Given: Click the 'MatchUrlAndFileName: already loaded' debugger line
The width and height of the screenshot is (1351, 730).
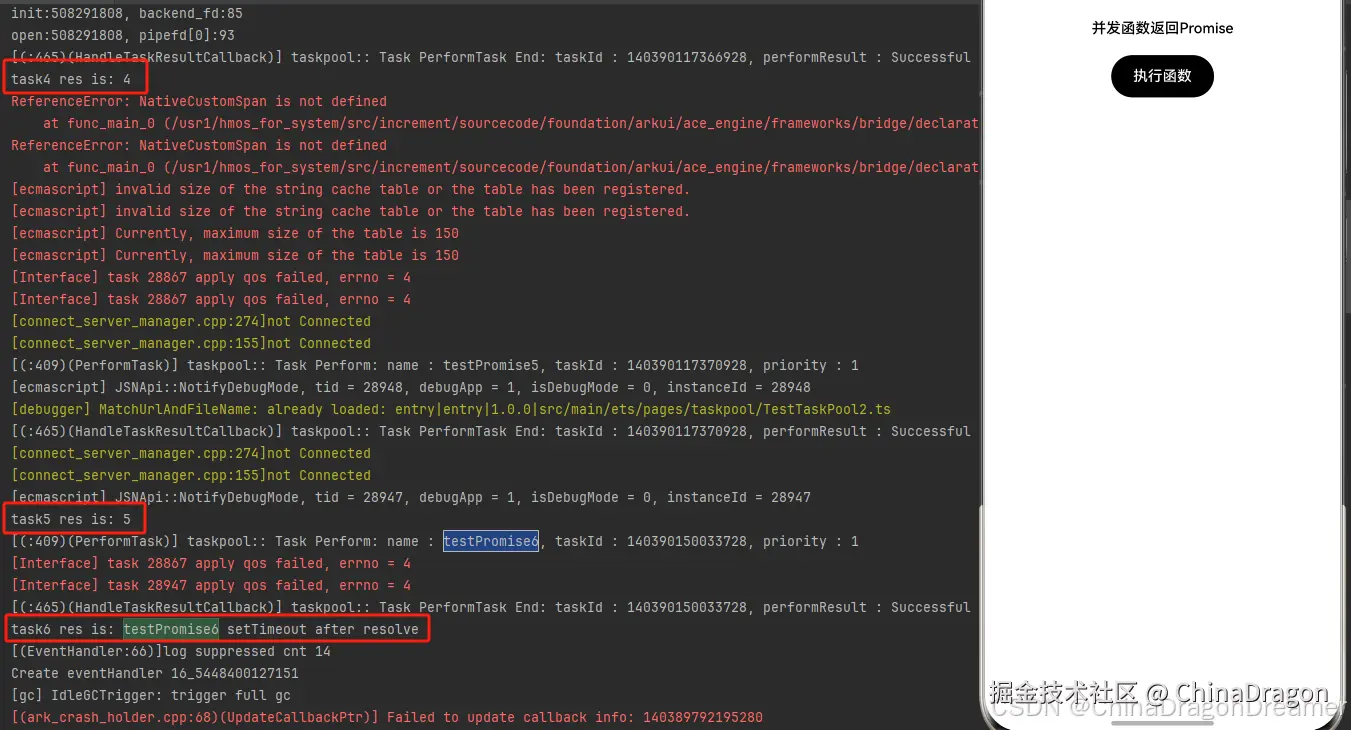Looking at the screenshot, I should (451, 409).
